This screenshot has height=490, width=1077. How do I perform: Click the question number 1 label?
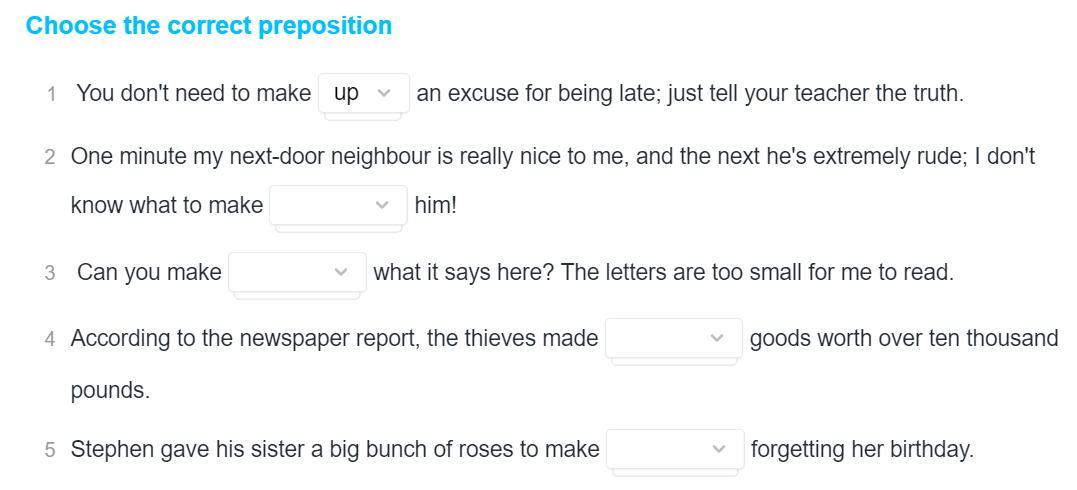pyautogui.click(x=51, y=94)
